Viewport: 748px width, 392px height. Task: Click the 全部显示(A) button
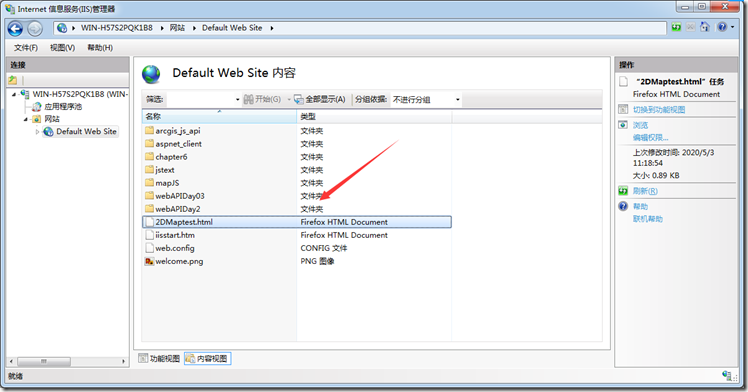pos(320,99)
